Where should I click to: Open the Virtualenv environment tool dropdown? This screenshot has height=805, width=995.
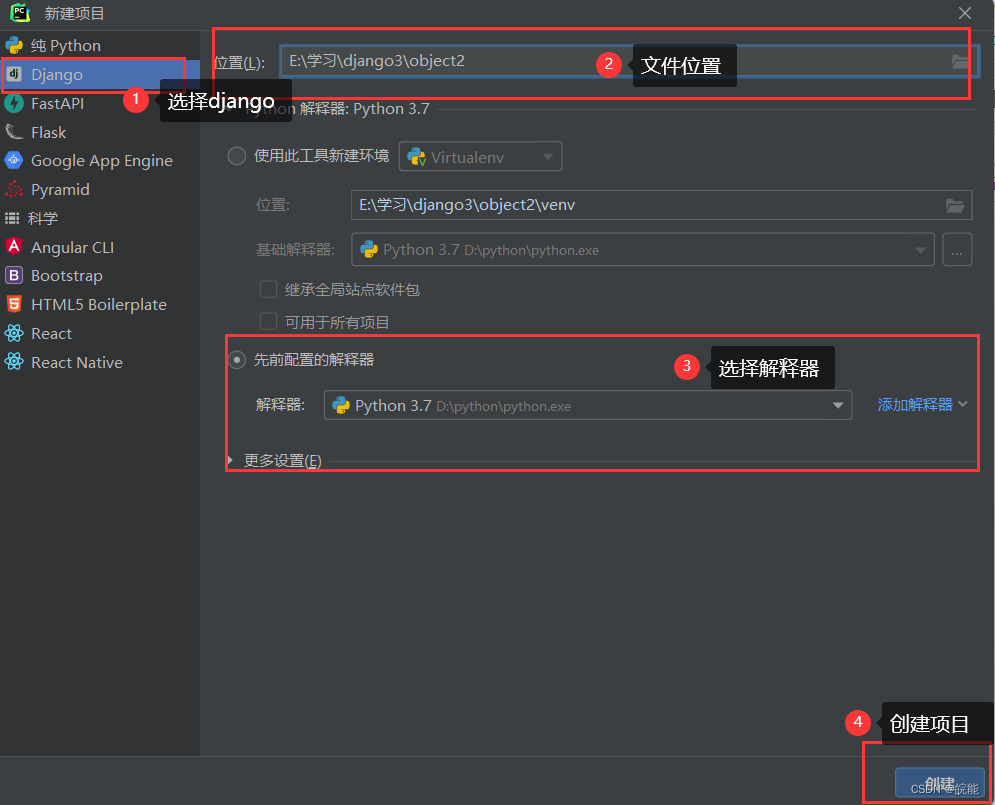[480, 157]
